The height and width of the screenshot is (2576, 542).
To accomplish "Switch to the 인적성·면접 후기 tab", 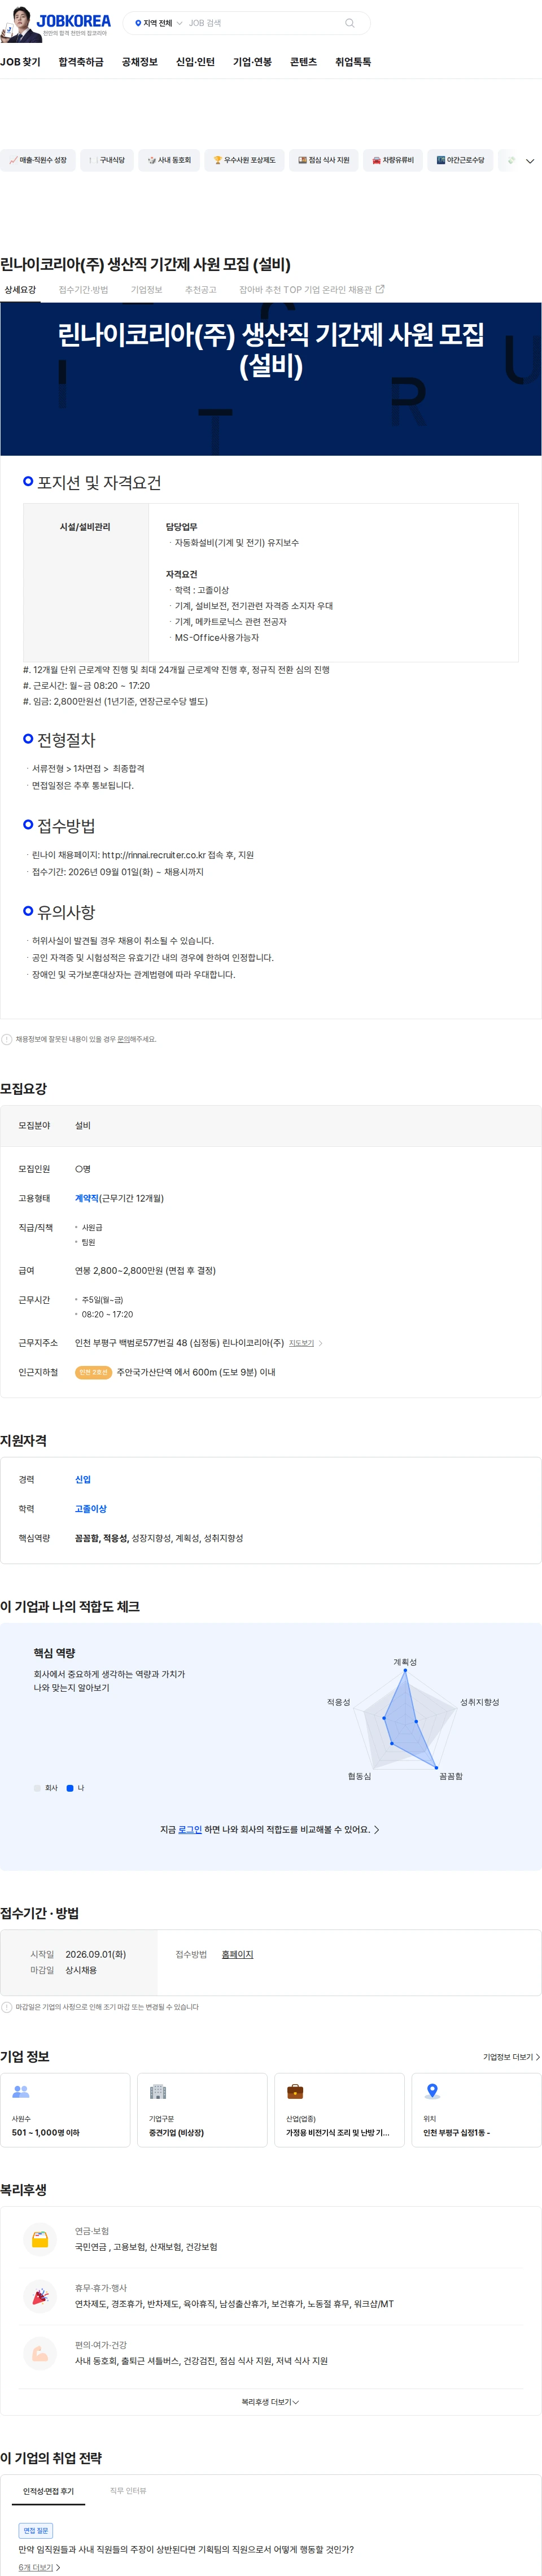I will coord(48,2490).
